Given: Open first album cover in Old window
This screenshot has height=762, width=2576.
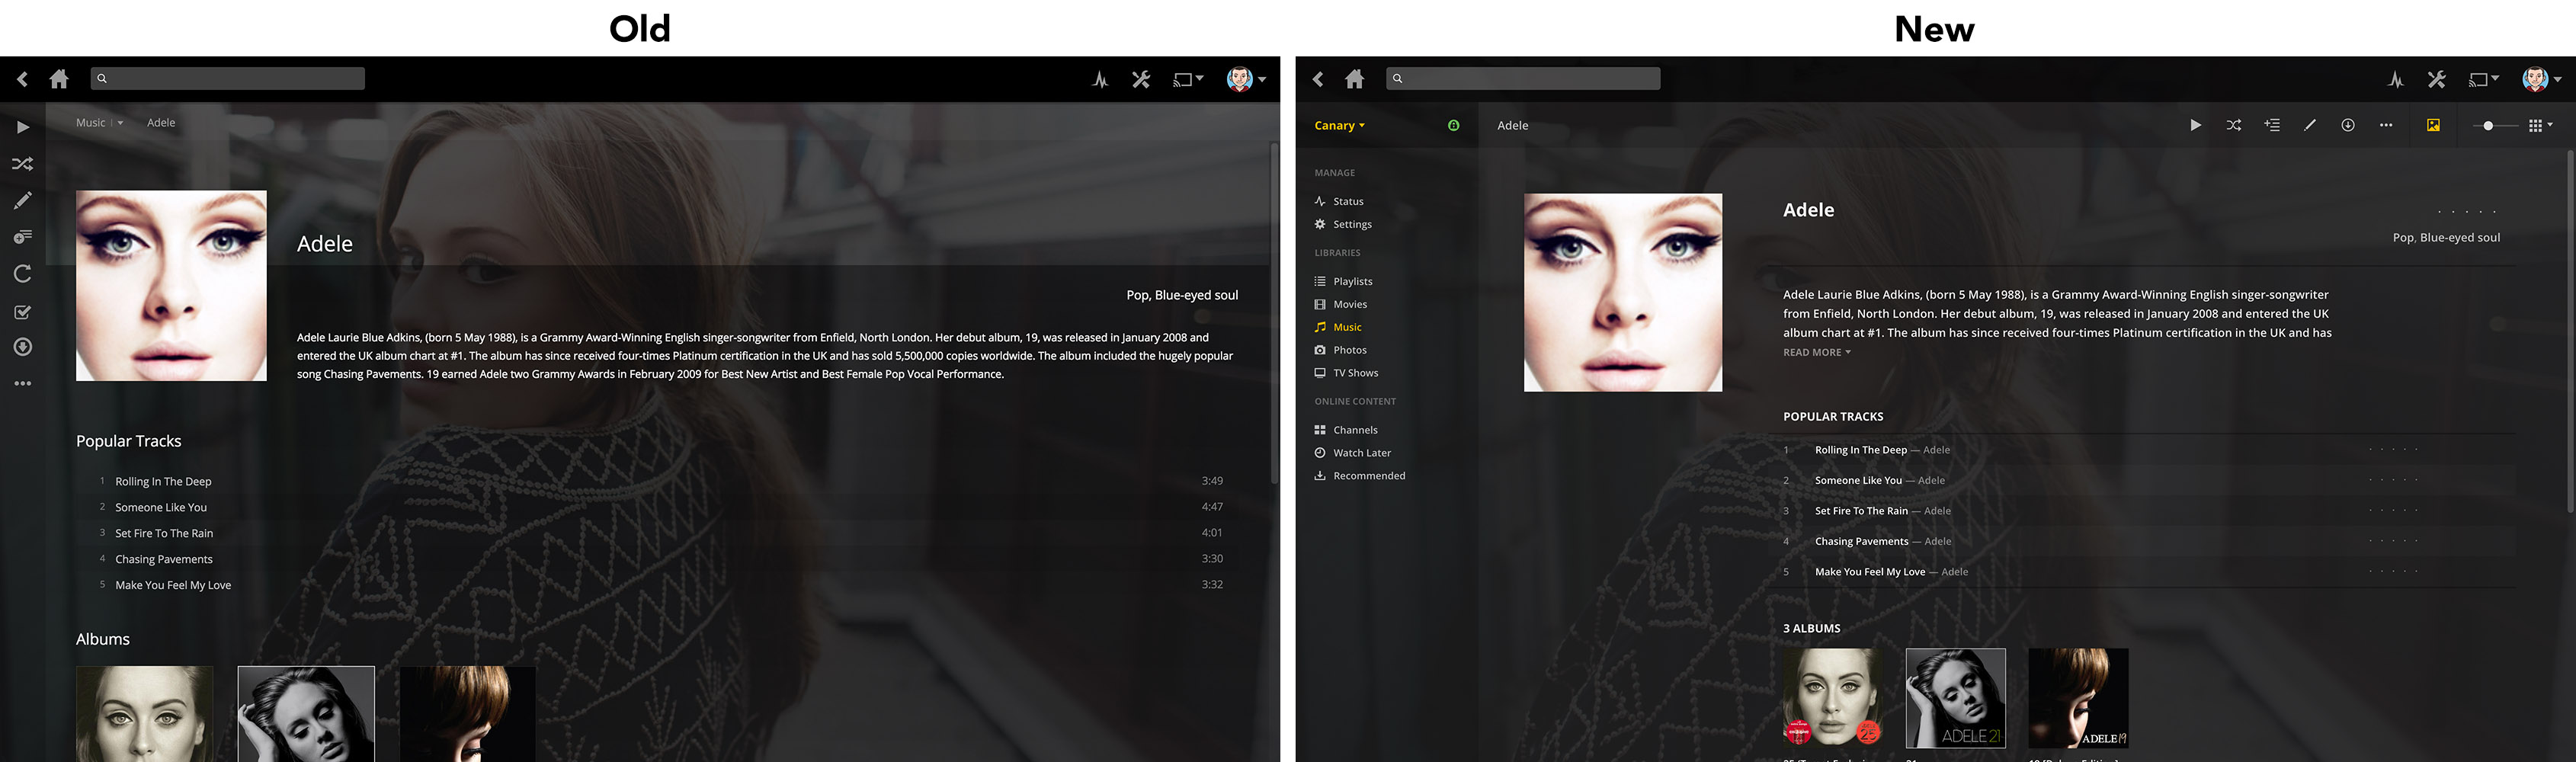Looking at the screenshot, I should coord(145,714).
